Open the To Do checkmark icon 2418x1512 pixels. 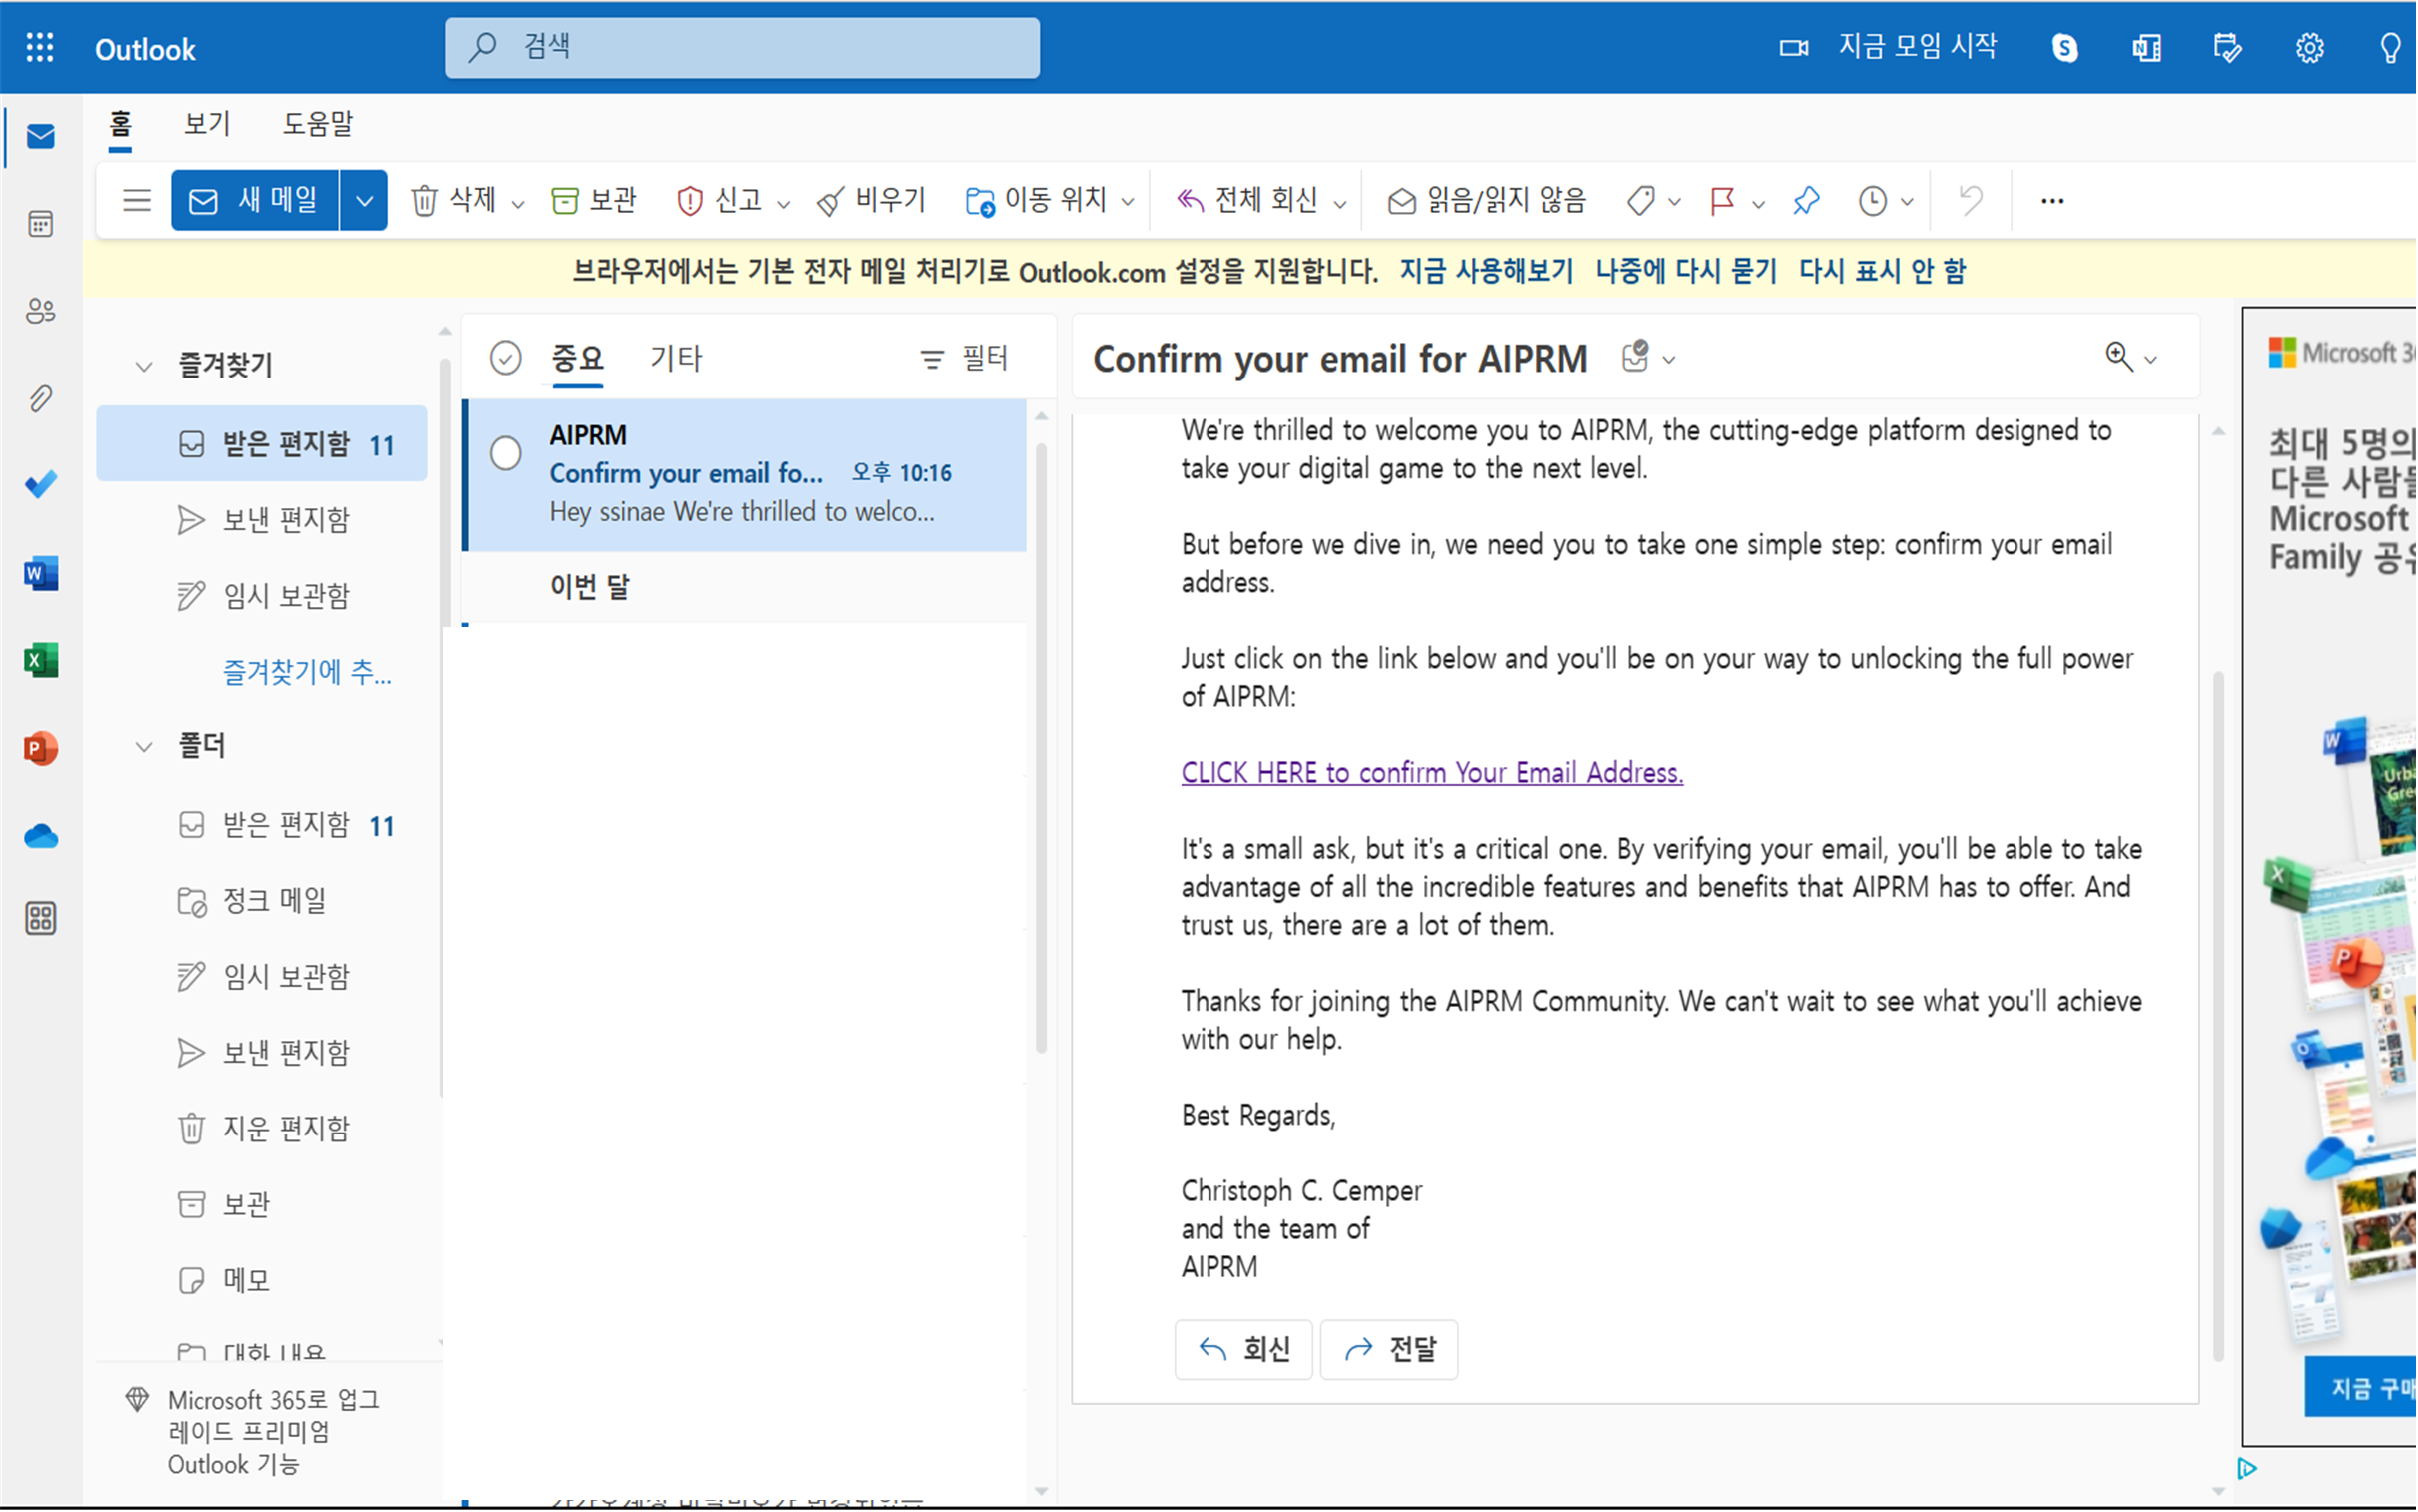coord(40,486)
